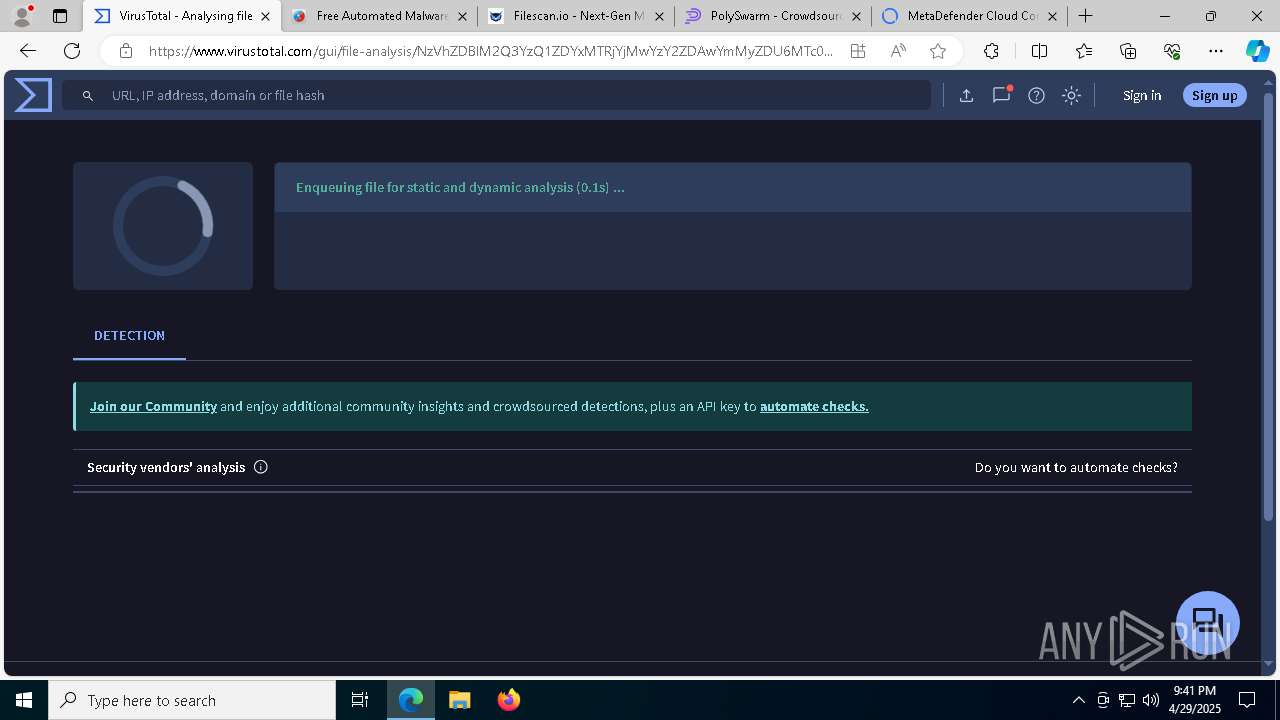Screen dimensions: 1280x720
Task: Open Browser essentials heart icon
Action: click(1172, 51)
